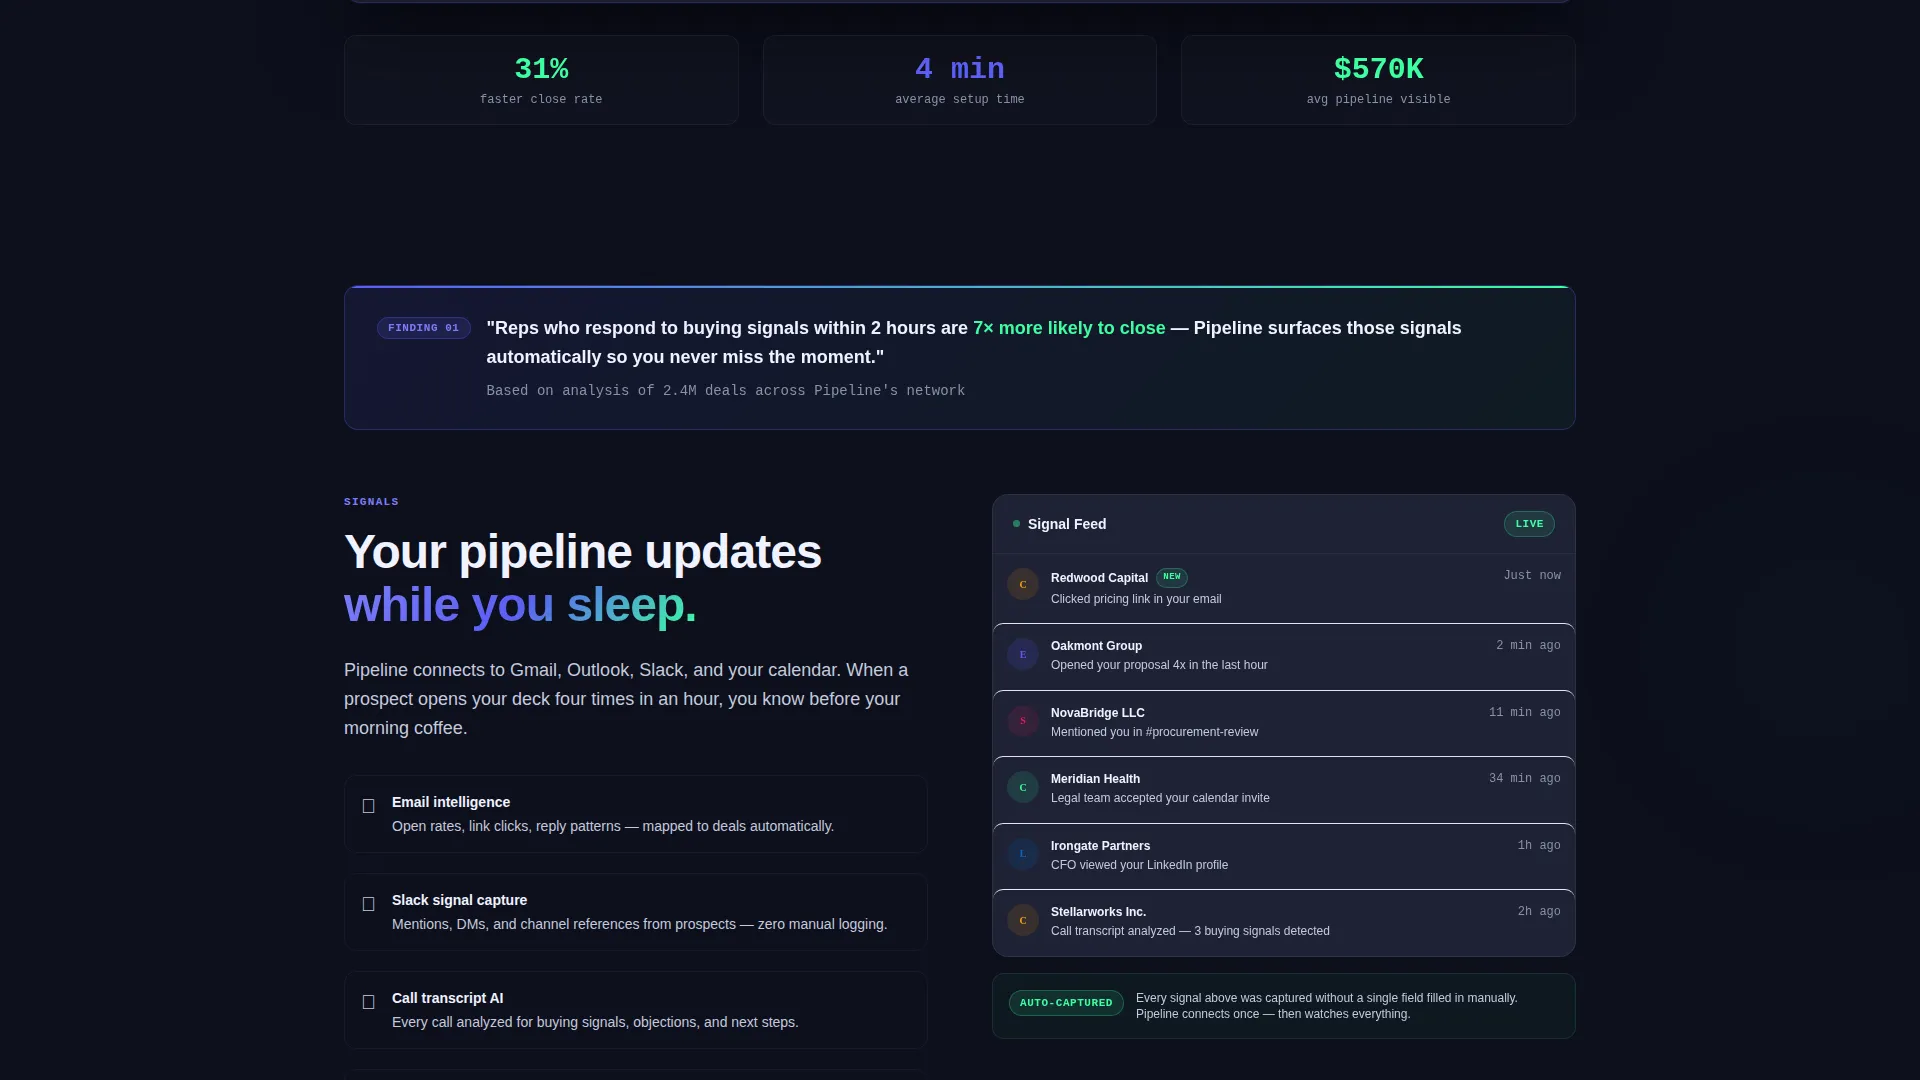Open the Irongate Partners signal name
Image resolution: width=1920 pixels, height=1080 pixels.
pyautogui.click(x=1100, y=846)
